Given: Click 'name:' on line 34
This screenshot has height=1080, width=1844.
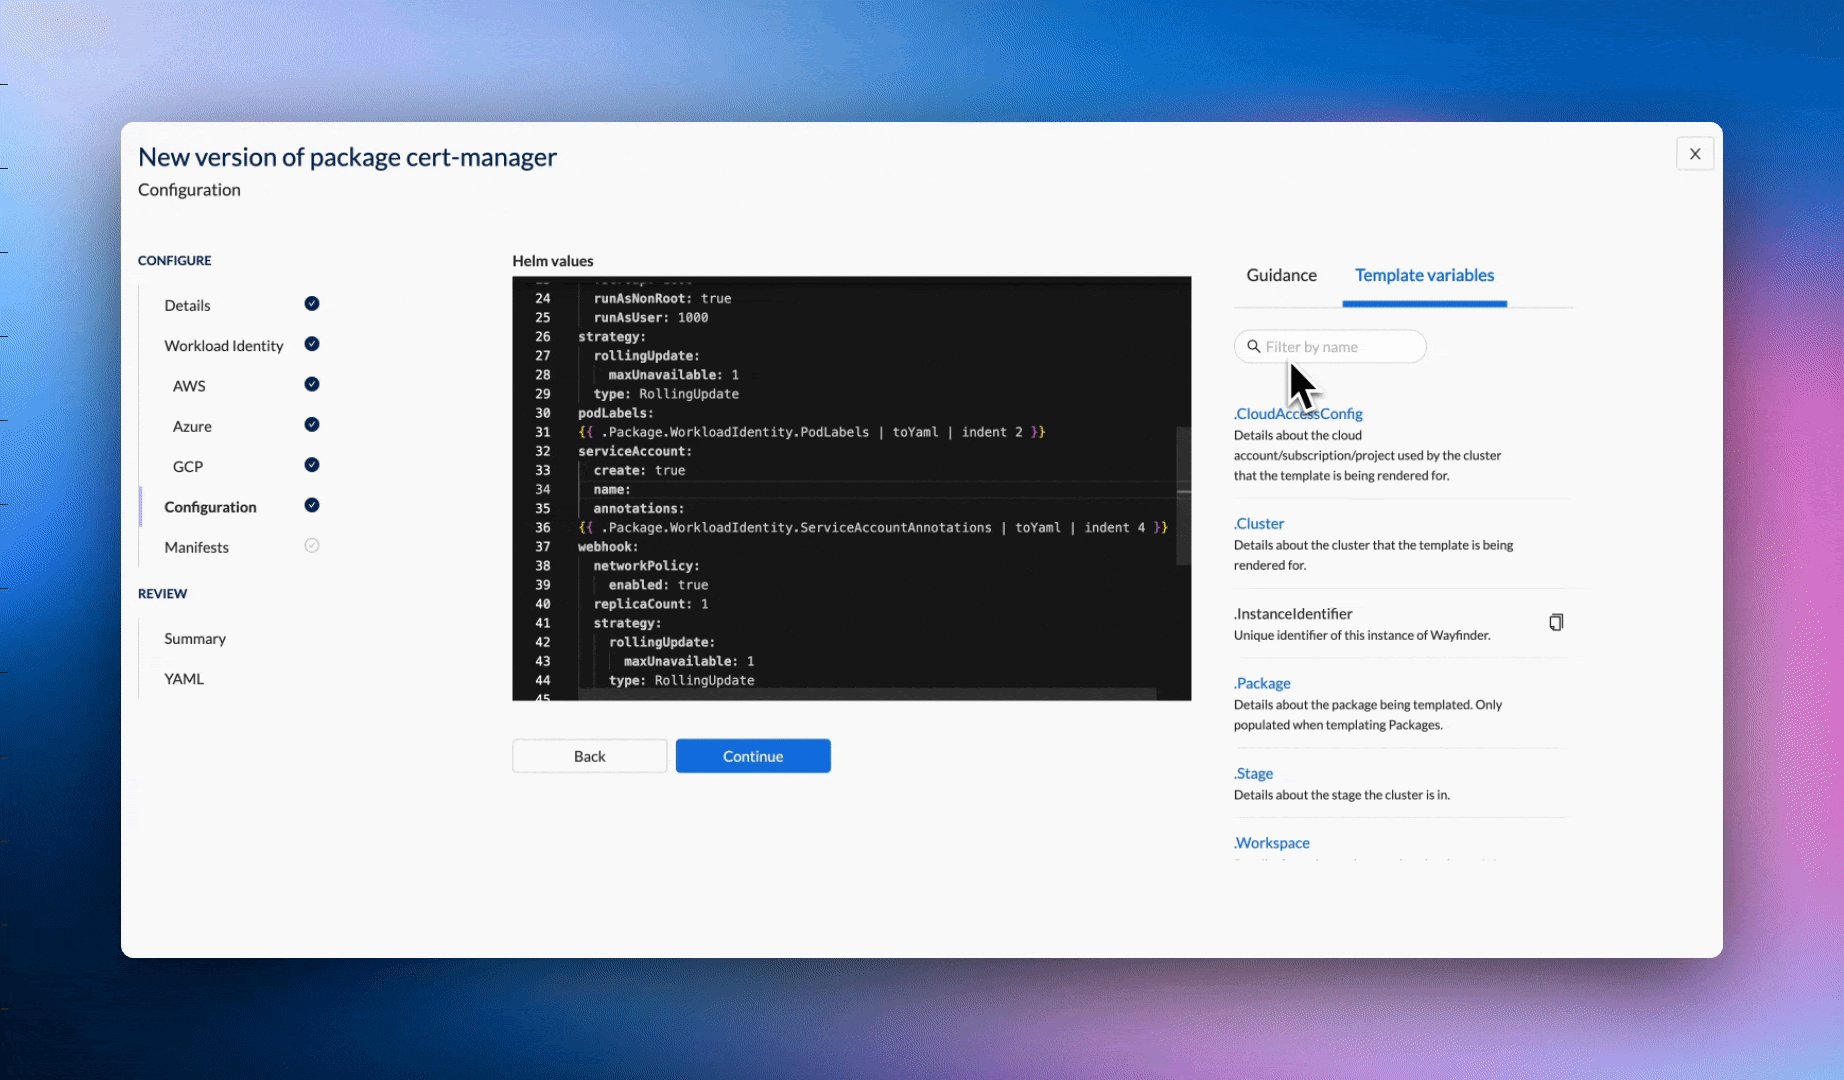Looking at the screenshot, I should coord(612,489).
